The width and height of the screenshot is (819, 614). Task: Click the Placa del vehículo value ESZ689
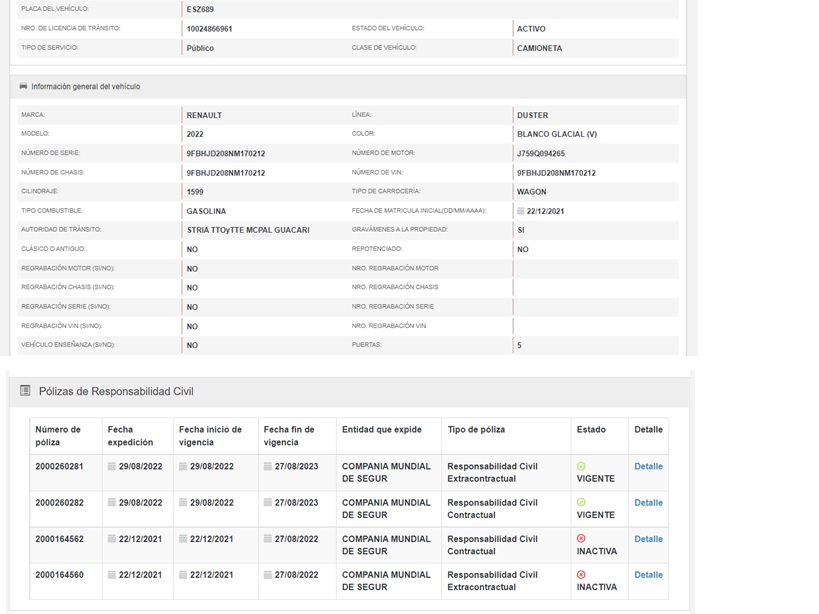tap(200, 9)
